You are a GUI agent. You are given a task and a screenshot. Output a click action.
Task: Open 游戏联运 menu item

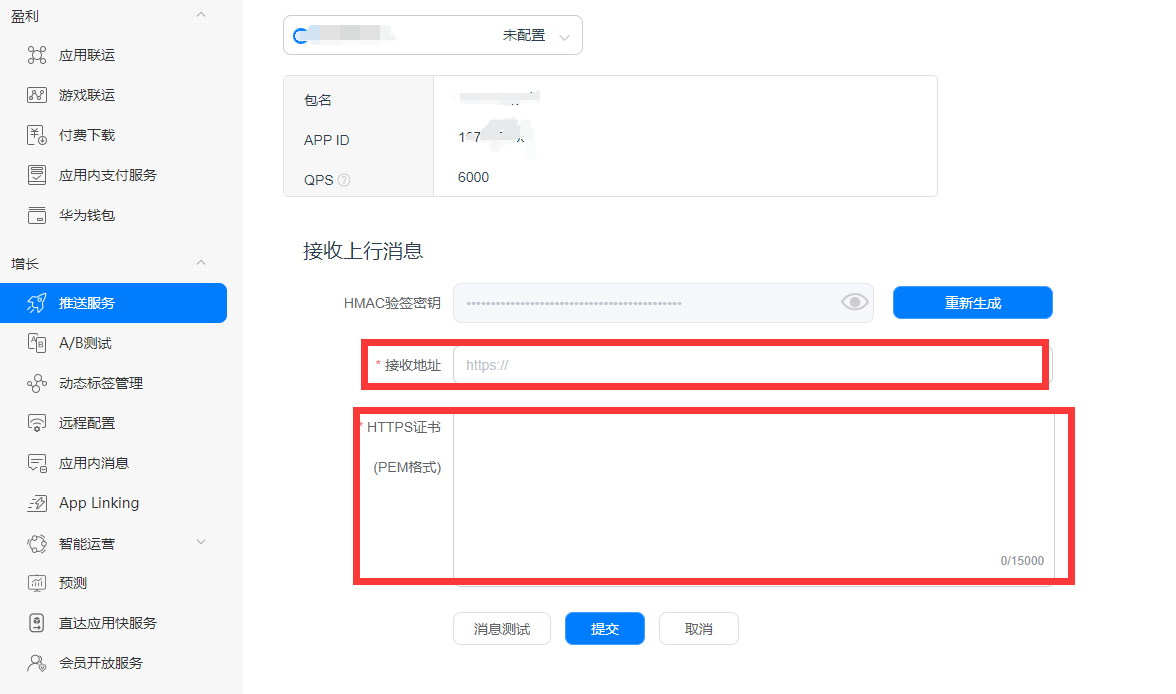click(87, 95)
